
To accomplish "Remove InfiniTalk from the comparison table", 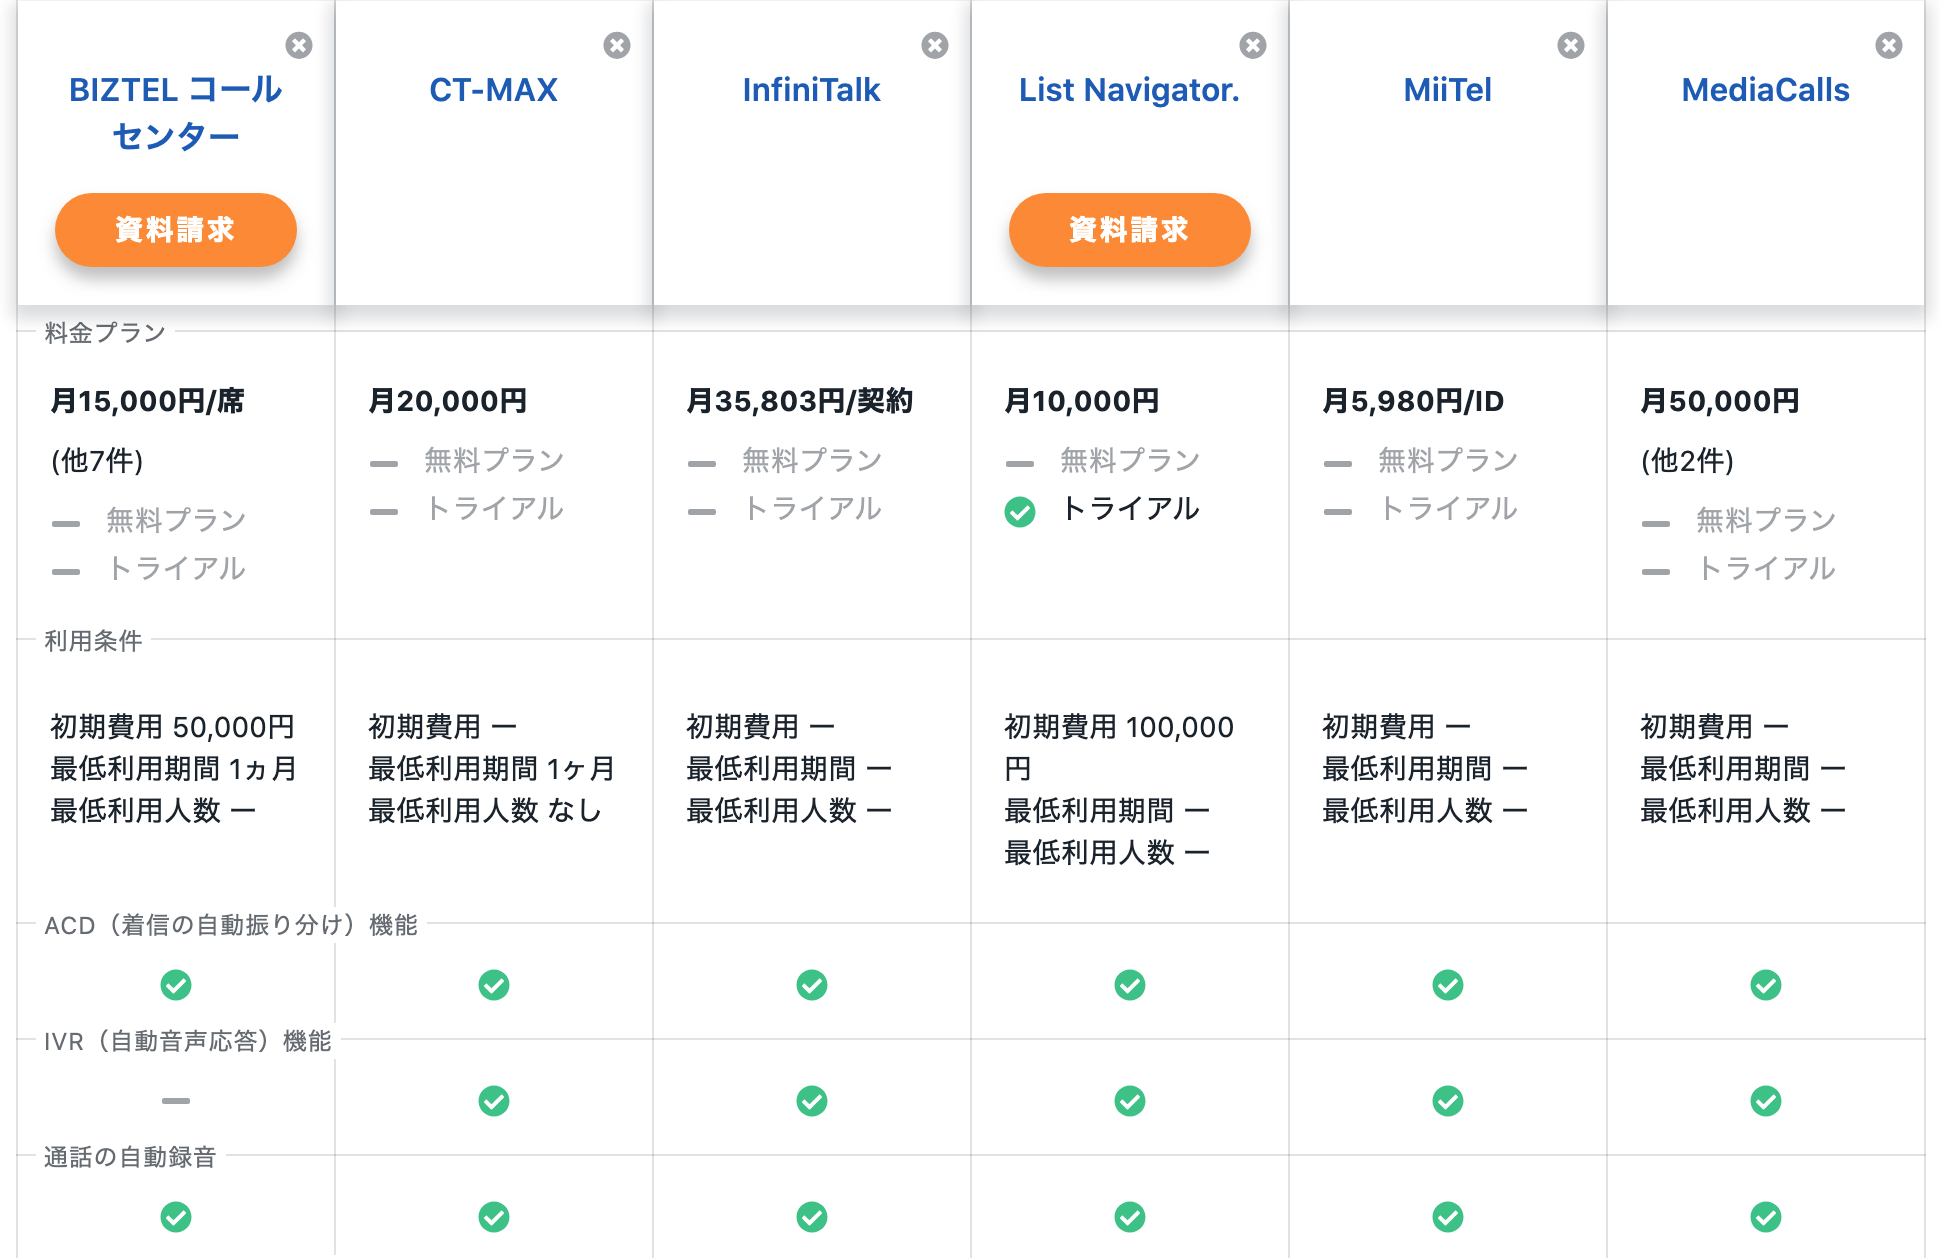I will pos(935,45).
